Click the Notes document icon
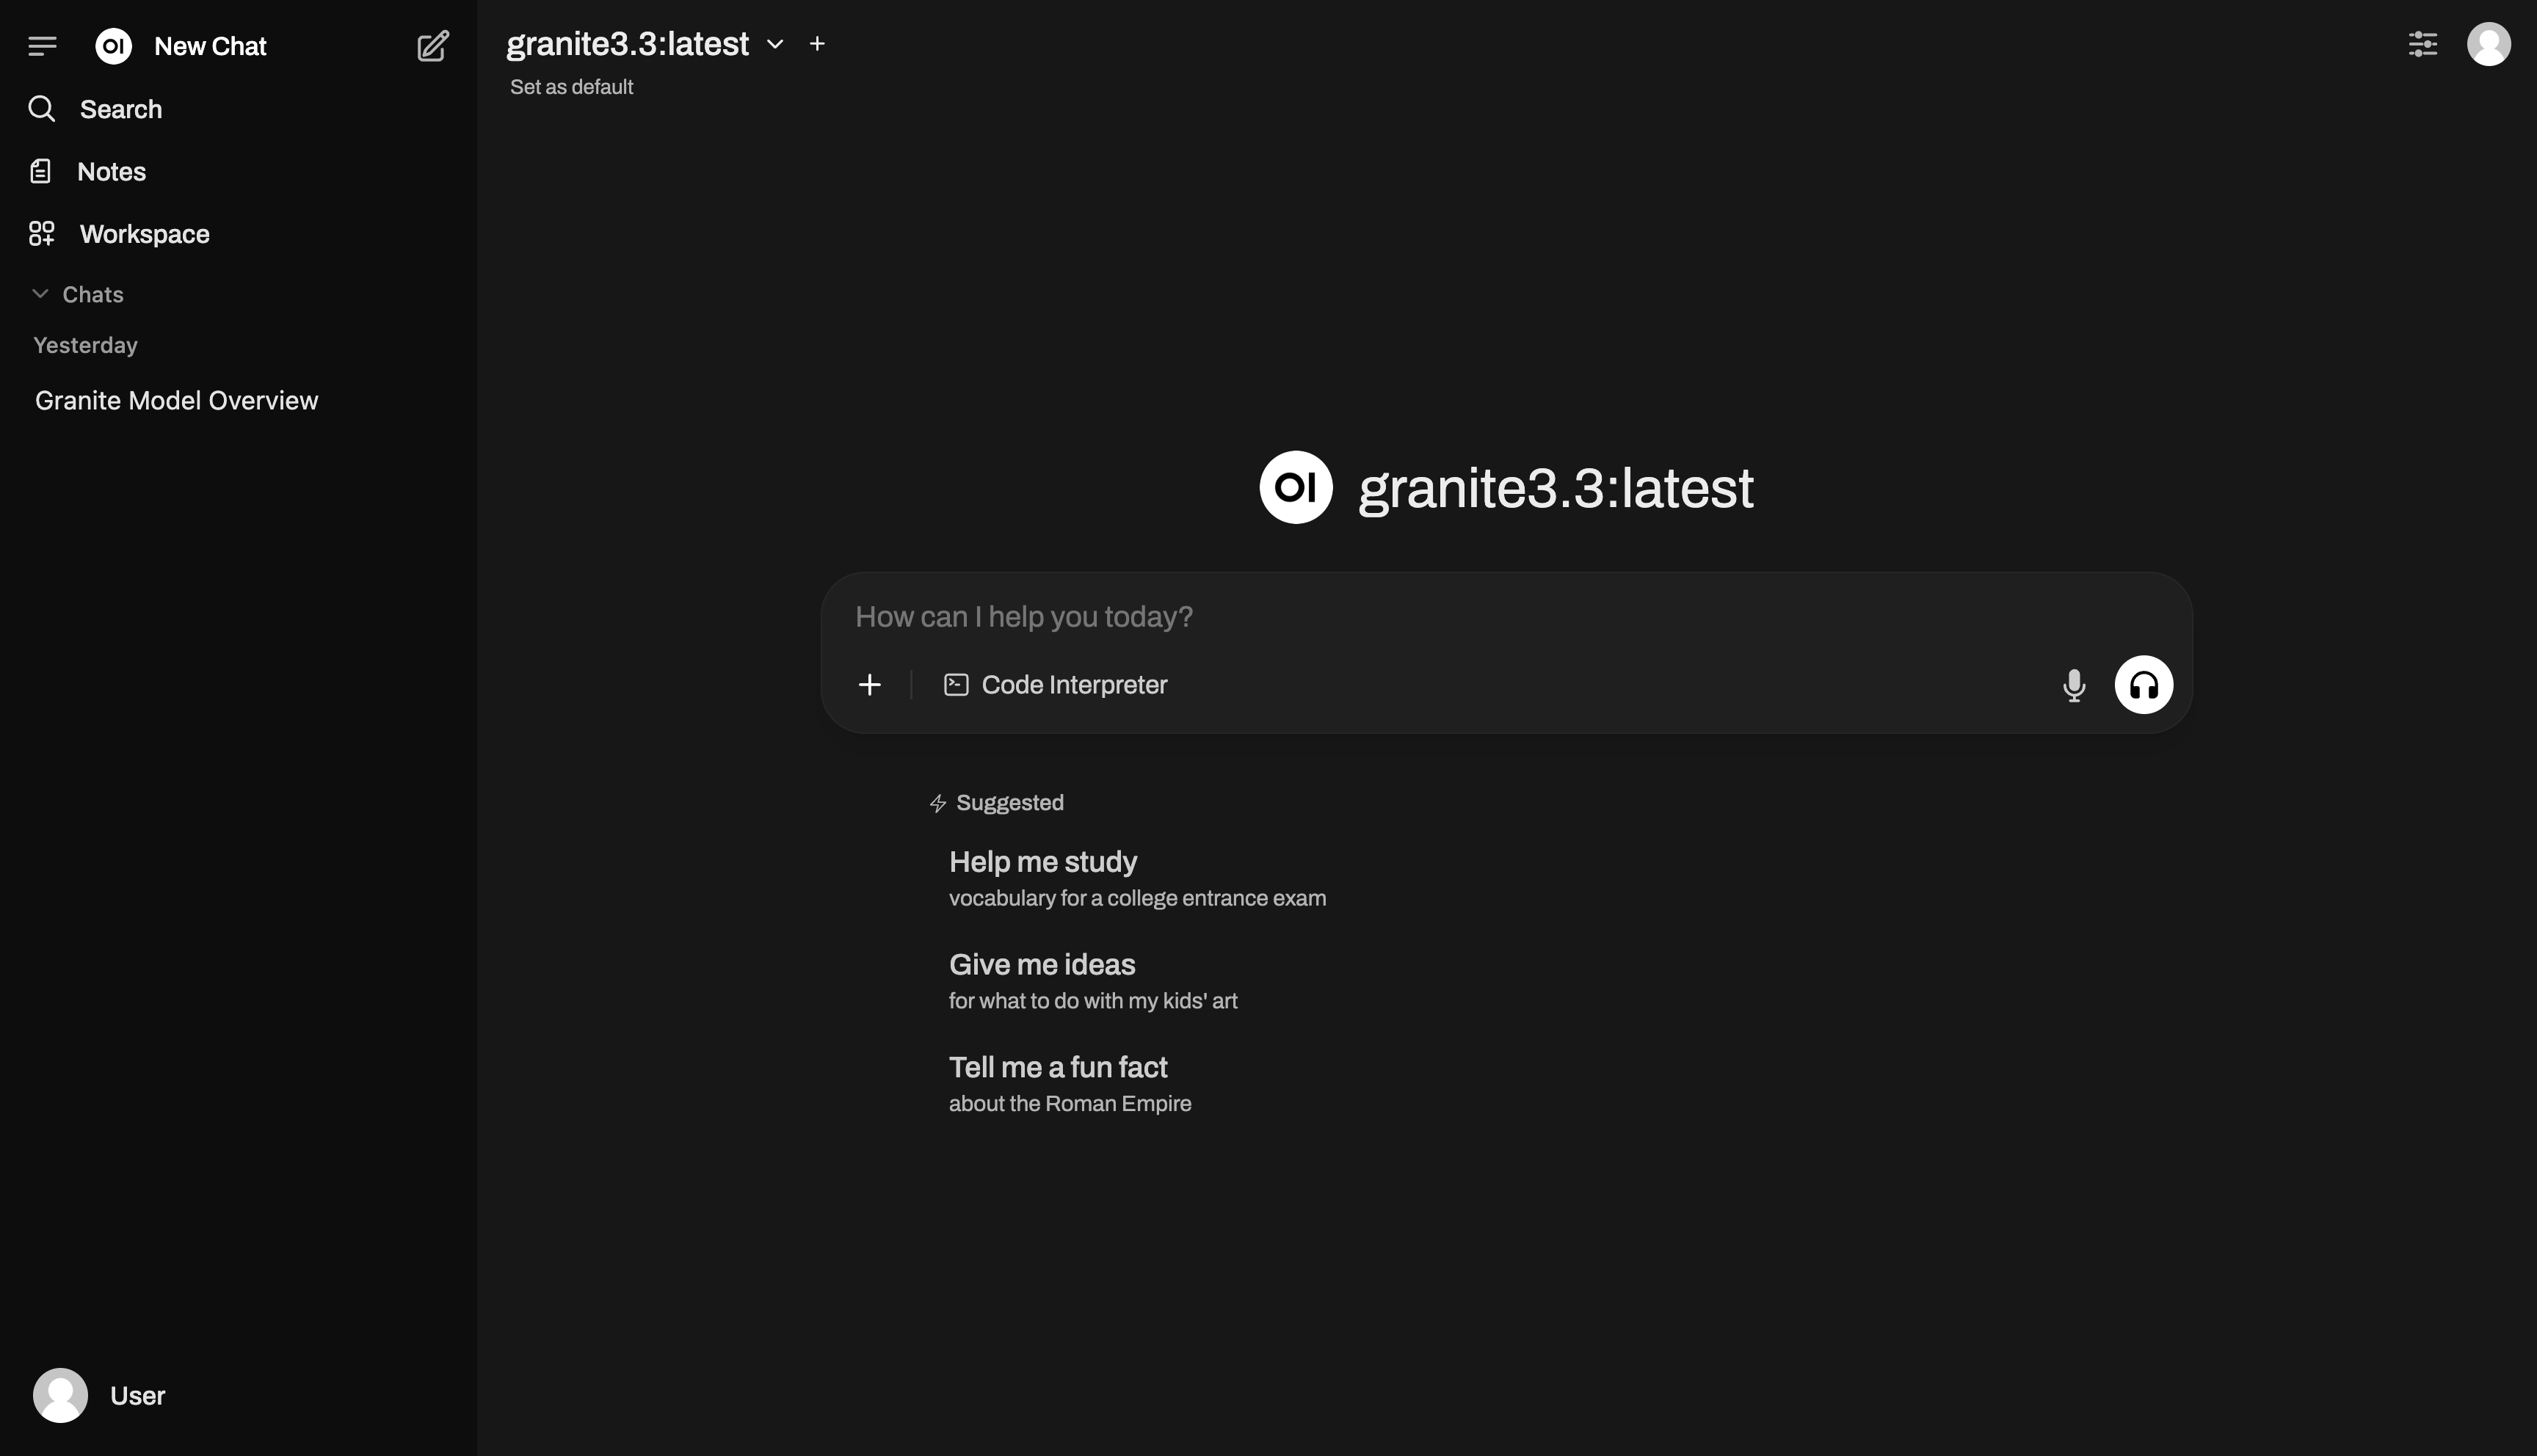2537x1456 pixels. (x=40, y=171)
